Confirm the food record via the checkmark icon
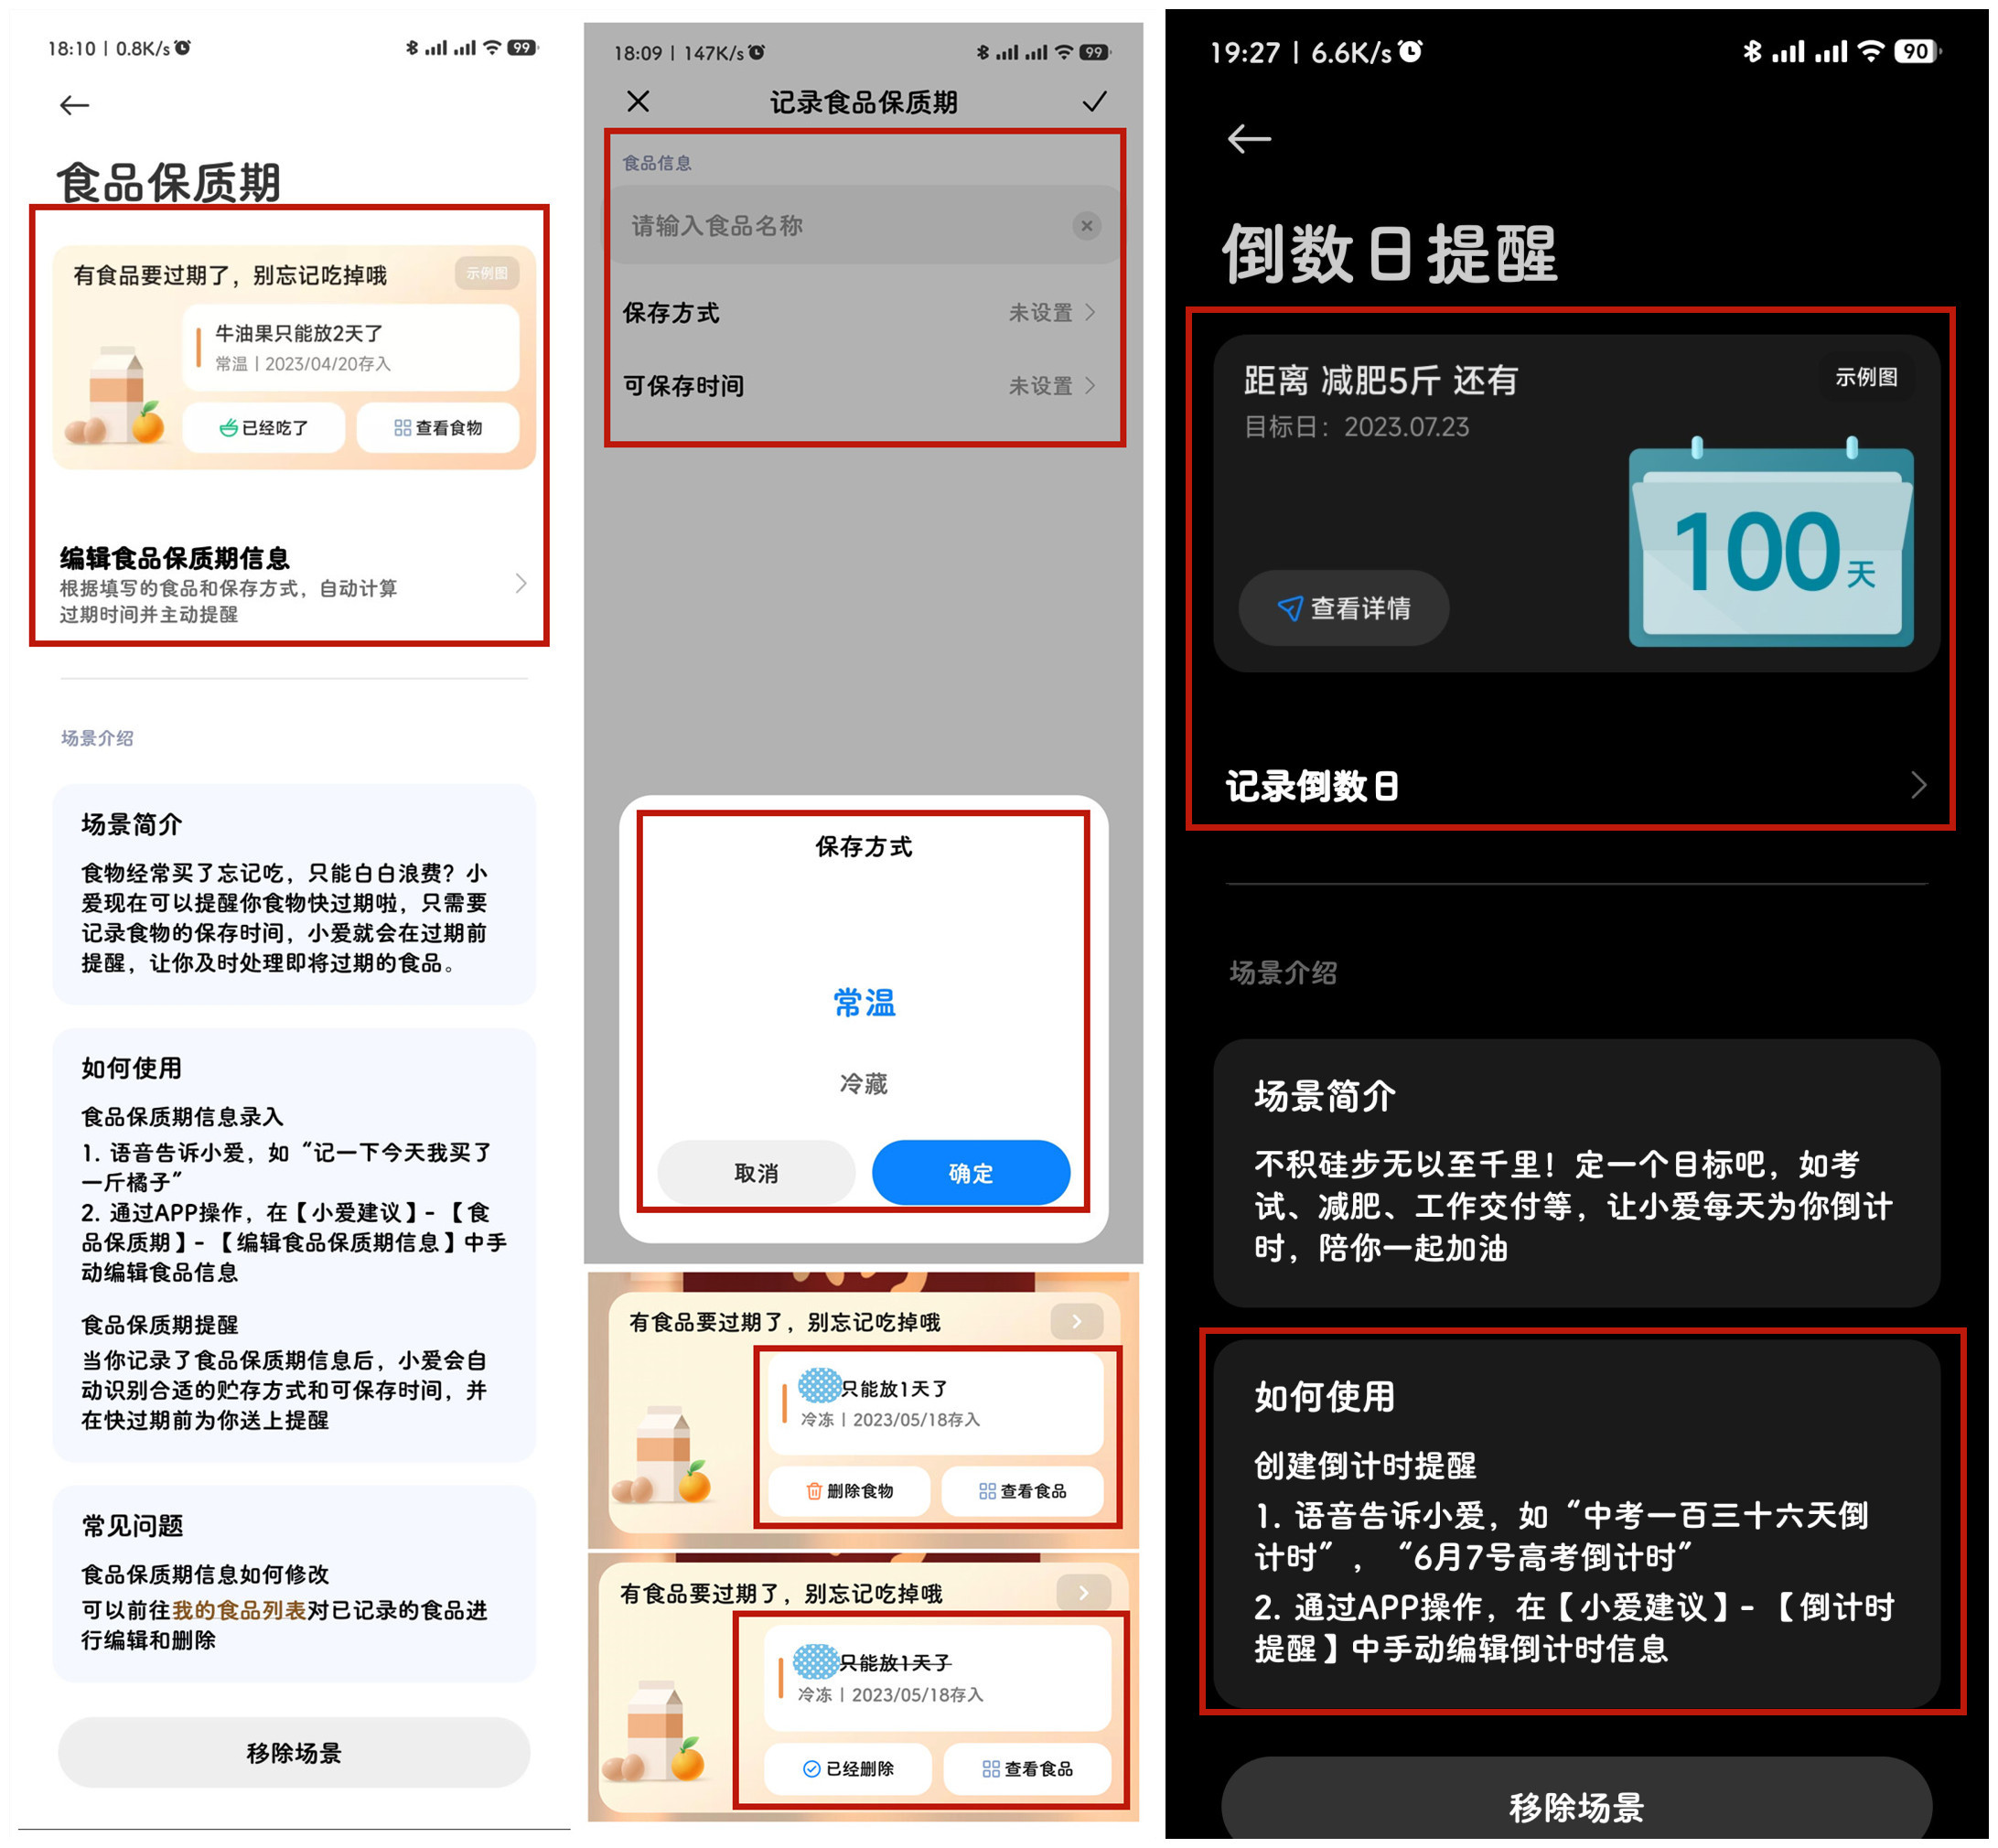 coord(1094,101)
